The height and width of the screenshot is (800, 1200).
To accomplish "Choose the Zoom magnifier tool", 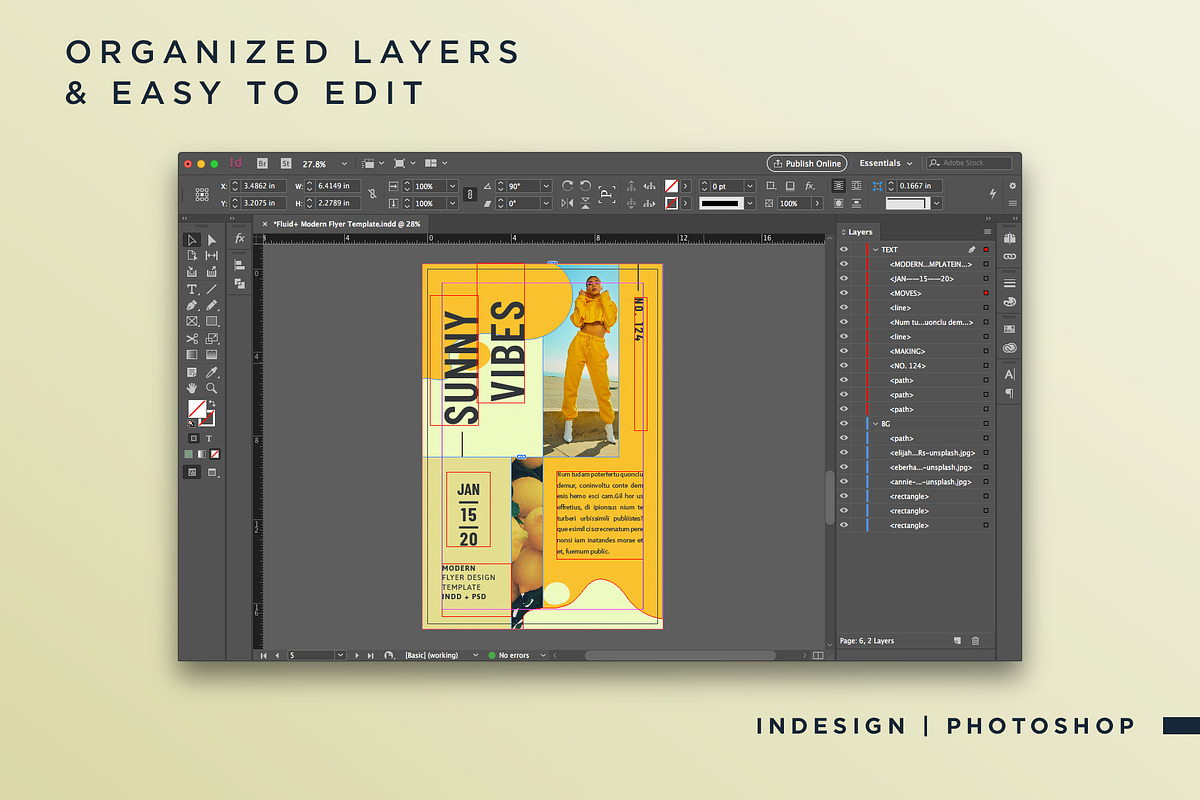I will (x=212, y=387).
